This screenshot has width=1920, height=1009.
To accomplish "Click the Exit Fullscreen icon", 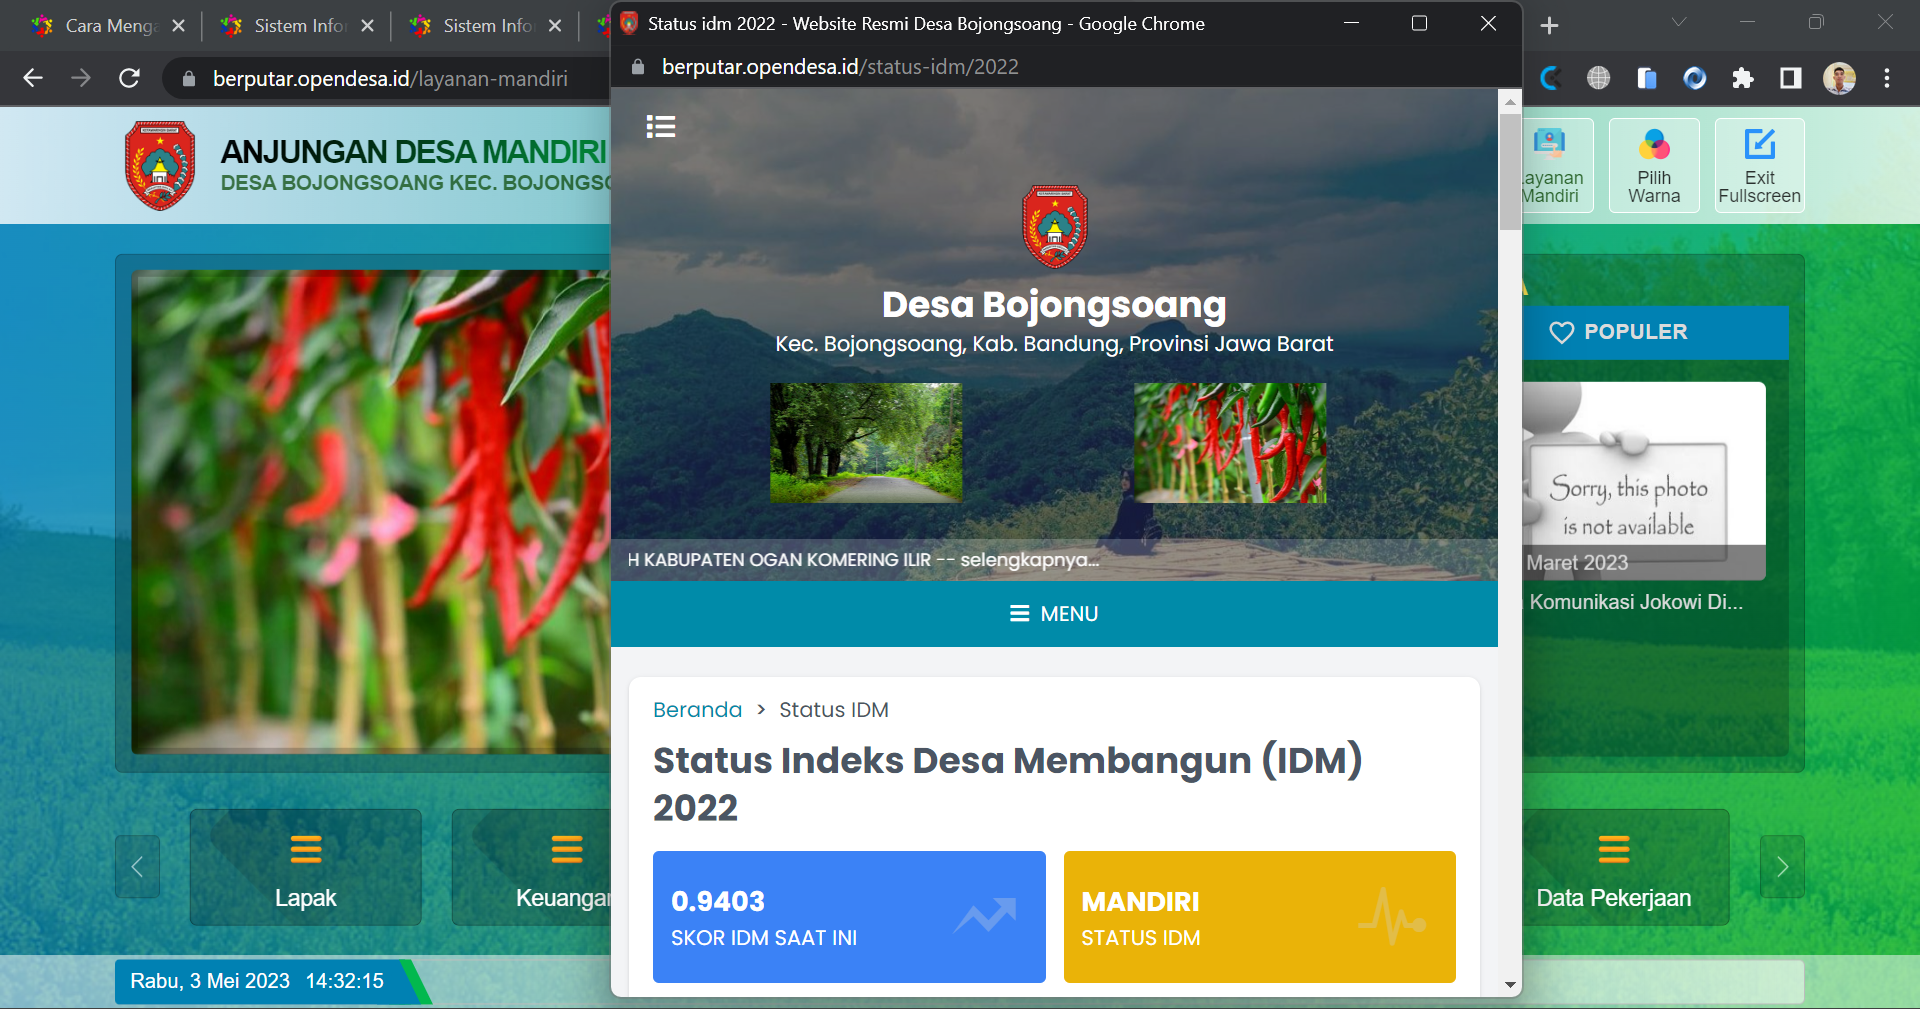I will point(1758,145).
